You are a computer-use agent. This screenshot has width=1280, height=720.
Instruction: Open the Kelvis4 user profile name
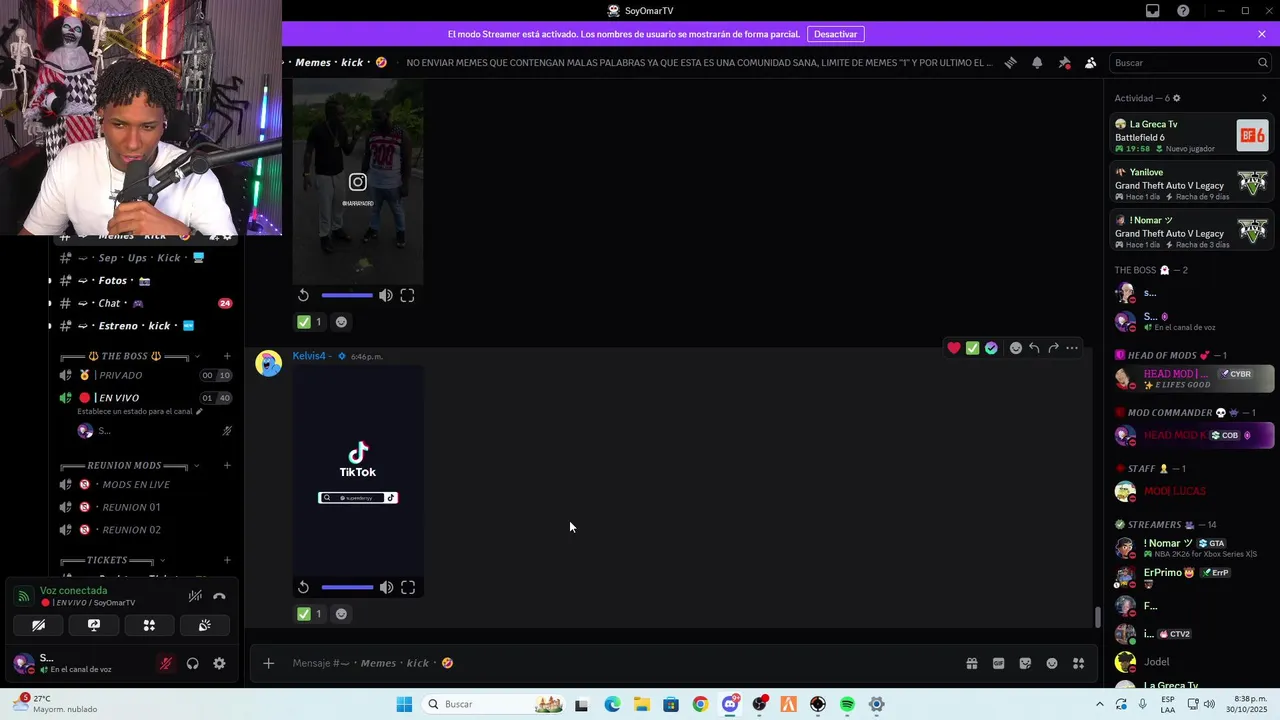click(309, 356)
